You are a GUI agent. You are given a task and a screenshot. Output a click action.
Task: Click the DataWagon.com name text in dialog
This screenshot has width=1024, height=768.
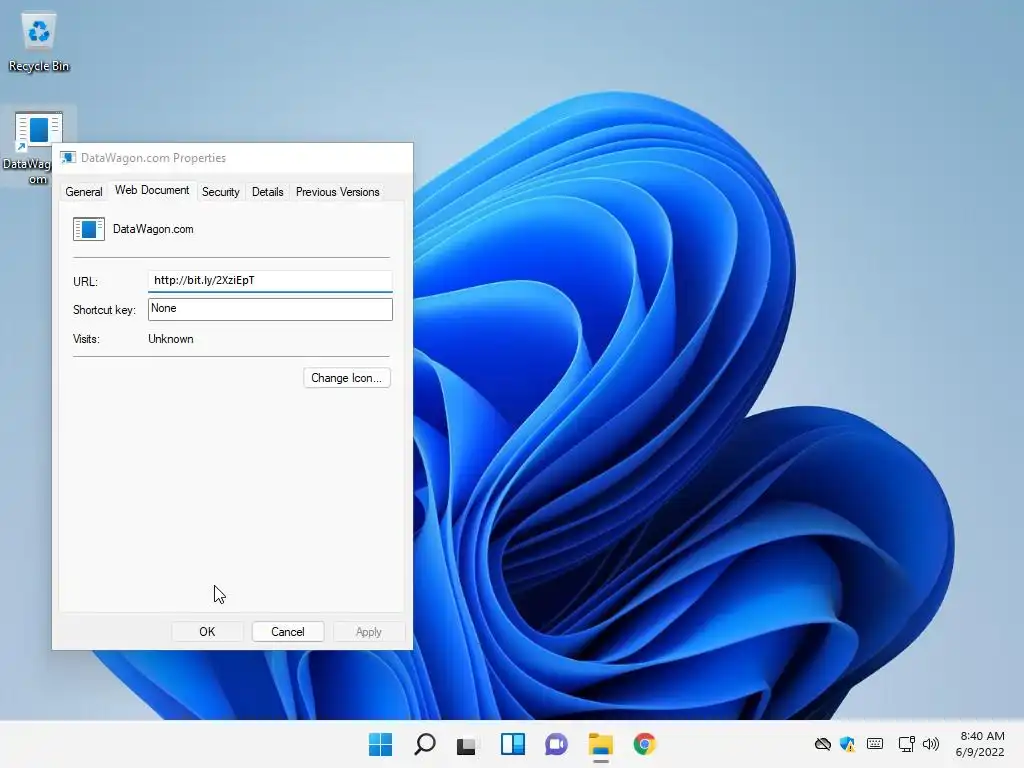pos(153,229)
